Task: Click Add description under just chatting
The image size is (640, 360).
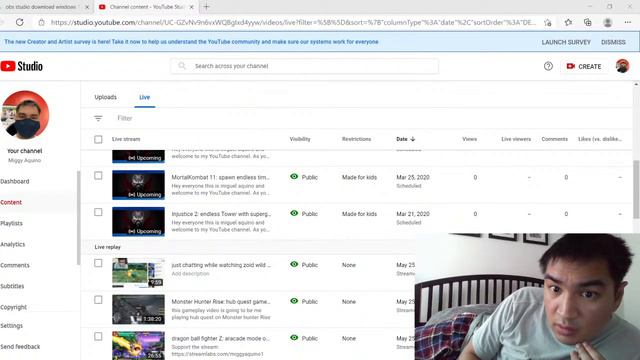Action: pos(190,273)
